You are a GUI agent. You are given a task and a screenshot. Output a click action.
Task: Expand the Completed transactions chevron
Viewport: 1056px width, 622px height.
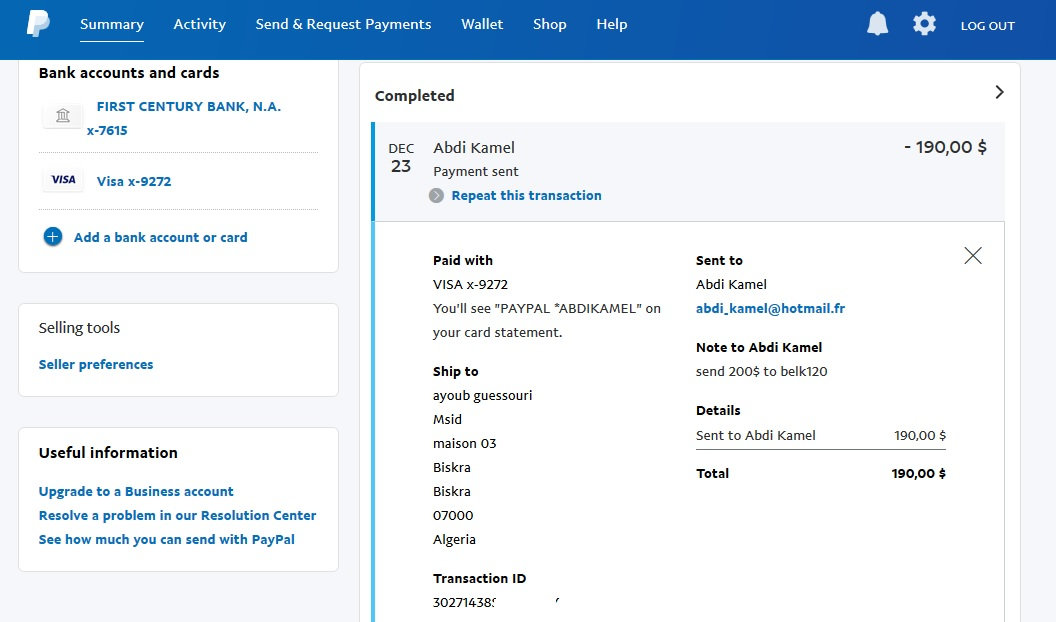pos(999,92)
